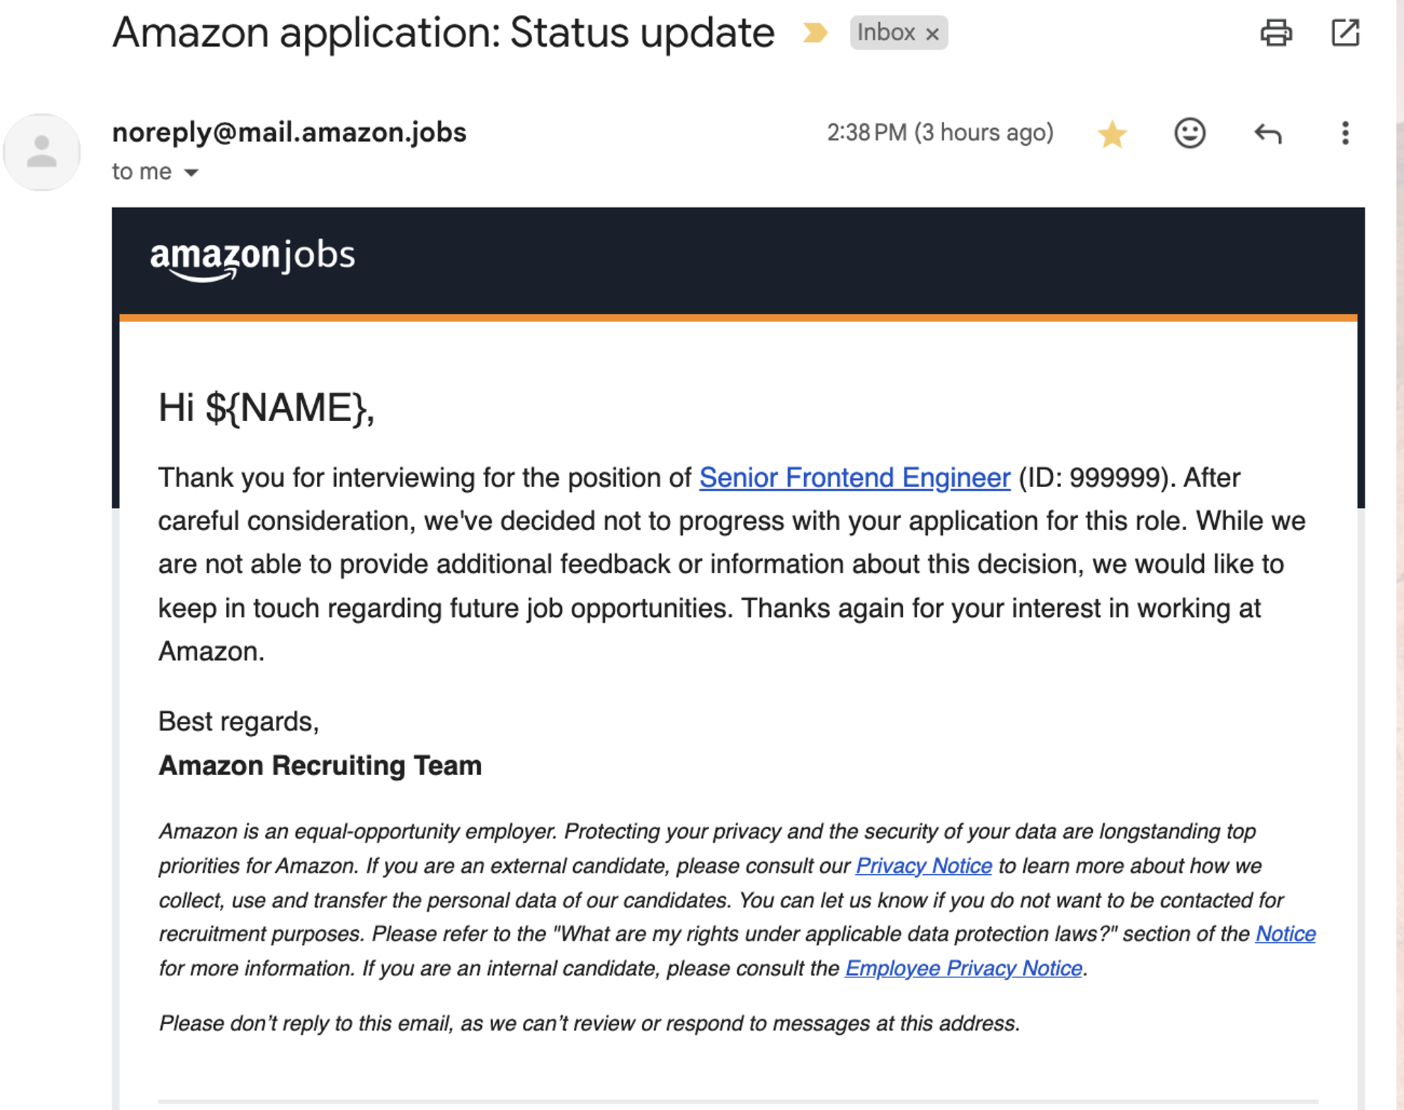Open the three-dot More options menu
Viewport: 1404px width, 1110px height.
point(1345,133)
